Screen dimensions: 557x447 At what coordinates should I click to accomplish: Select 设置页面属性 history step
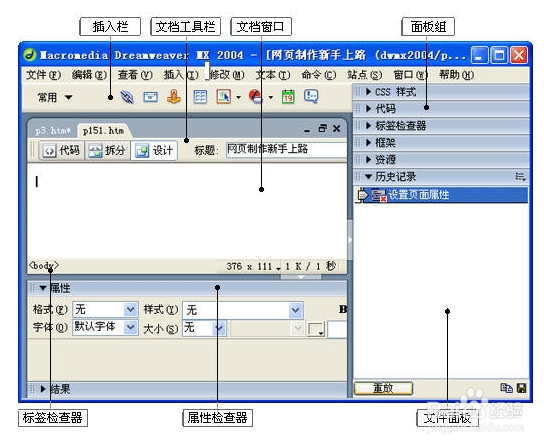click(x=442, y=195)
